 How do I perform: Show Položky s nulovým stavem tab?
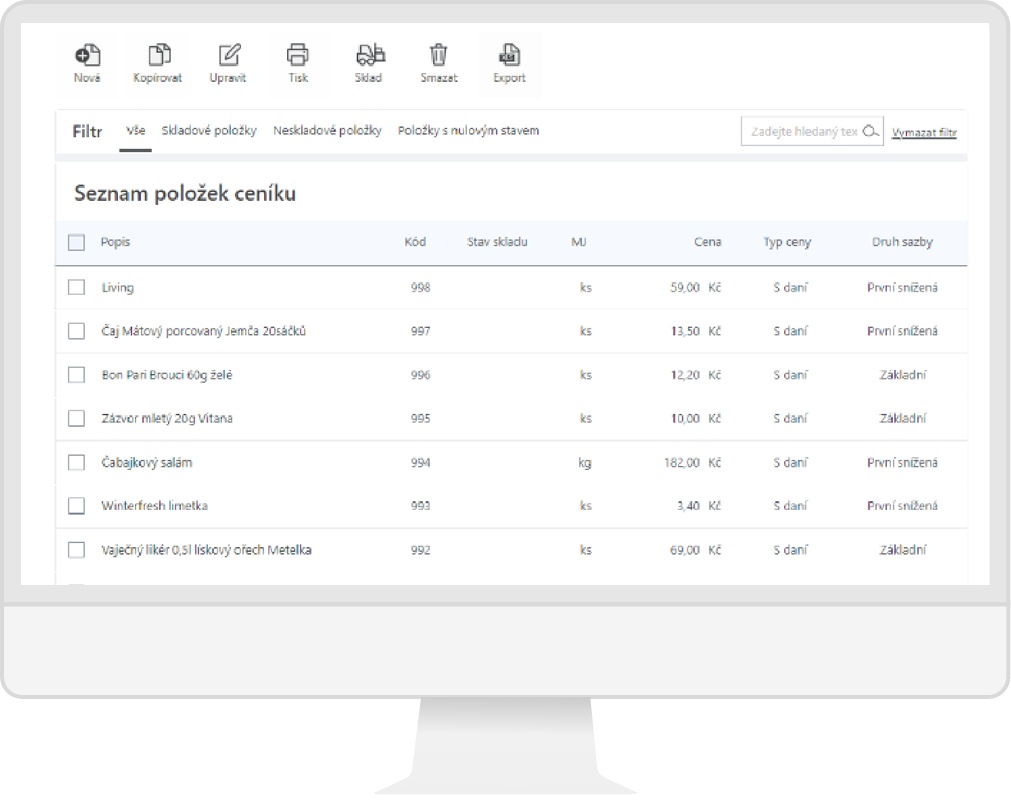click(468, 131)
